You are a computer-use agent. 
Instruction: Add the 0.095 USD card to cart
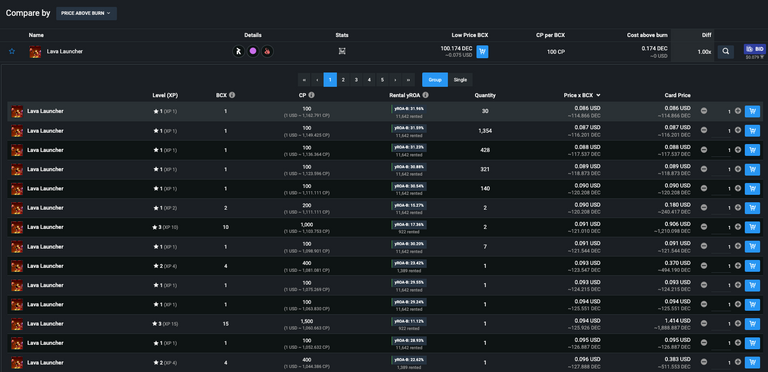click(x=752, y=343)
